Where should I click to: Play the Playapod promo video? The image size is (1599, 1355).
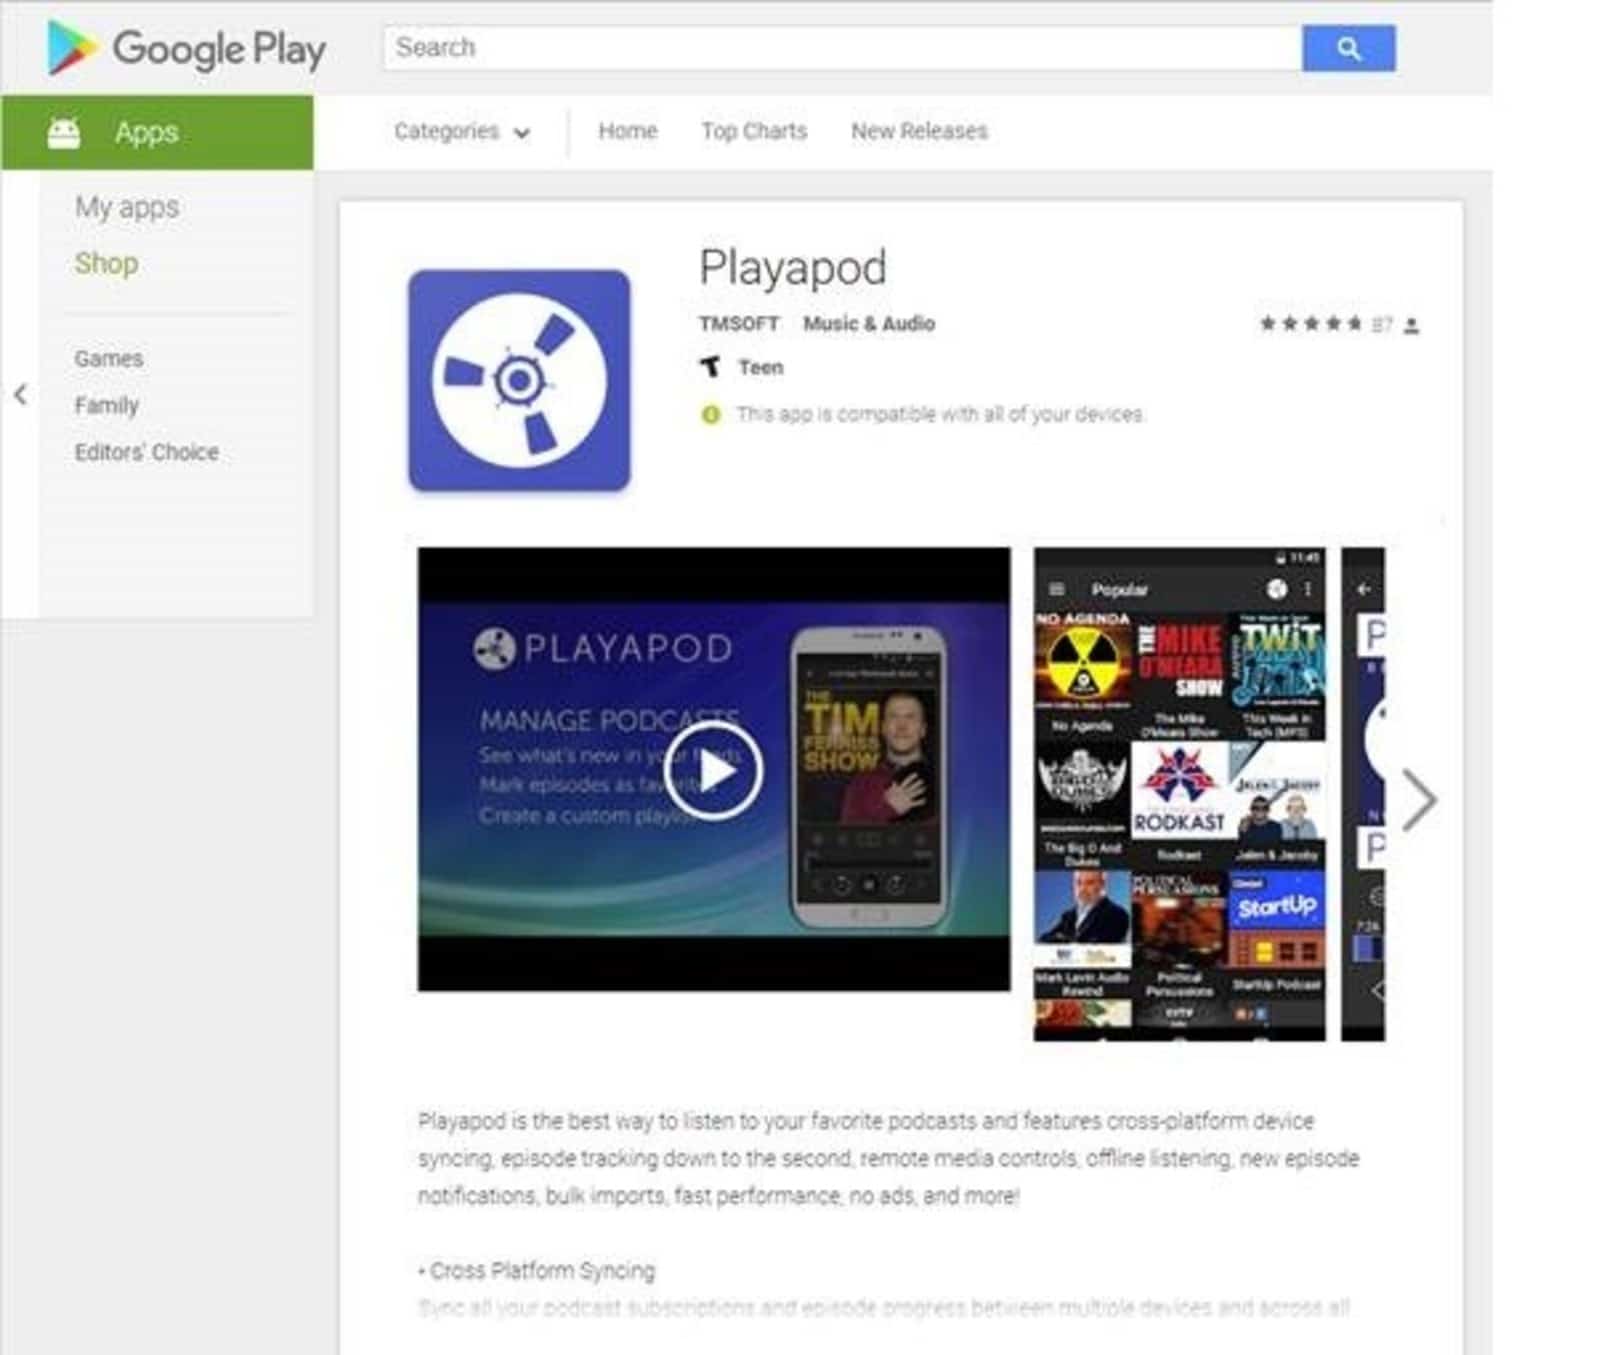(714, 770)
